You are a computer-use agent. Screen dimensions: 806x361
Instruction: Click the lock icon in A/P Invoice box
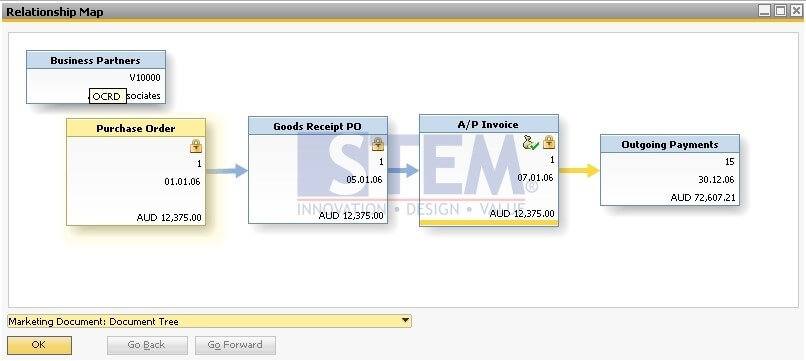(x=549, y=142)
